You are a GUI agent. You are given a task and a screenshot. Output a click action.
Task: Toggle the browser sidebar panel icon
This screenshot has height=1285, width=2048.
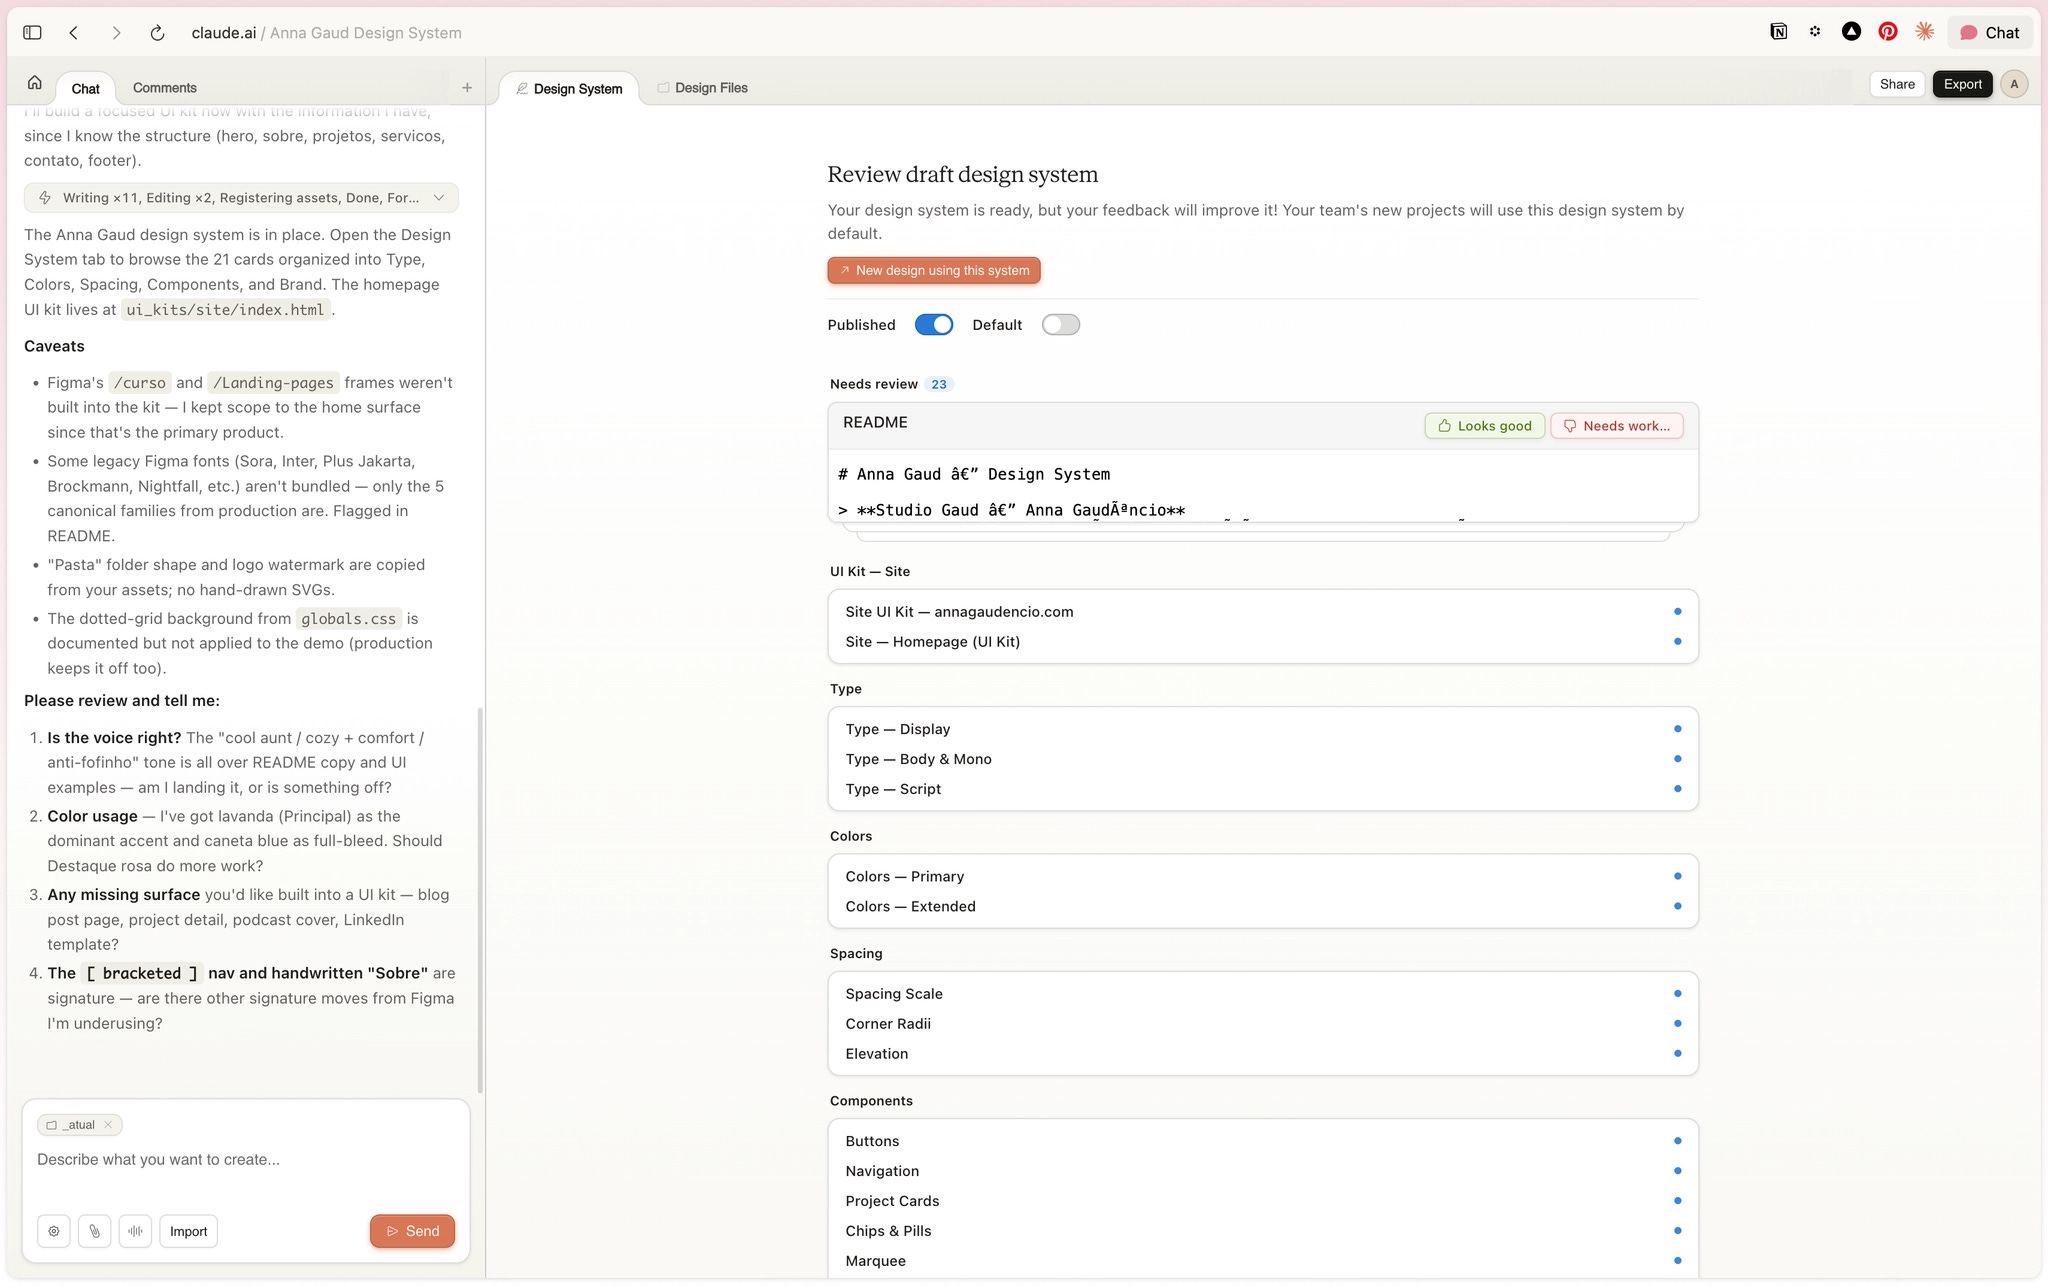(32, 33)
